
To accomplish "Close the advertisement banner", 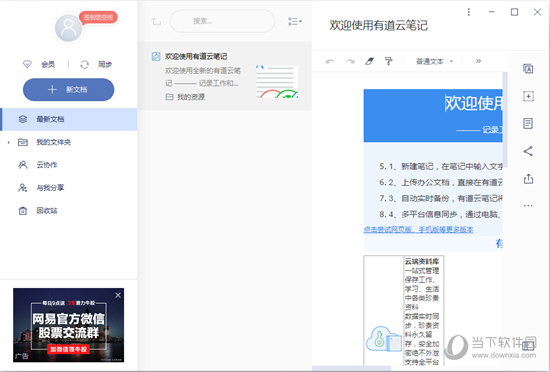I will coord(118,295).
